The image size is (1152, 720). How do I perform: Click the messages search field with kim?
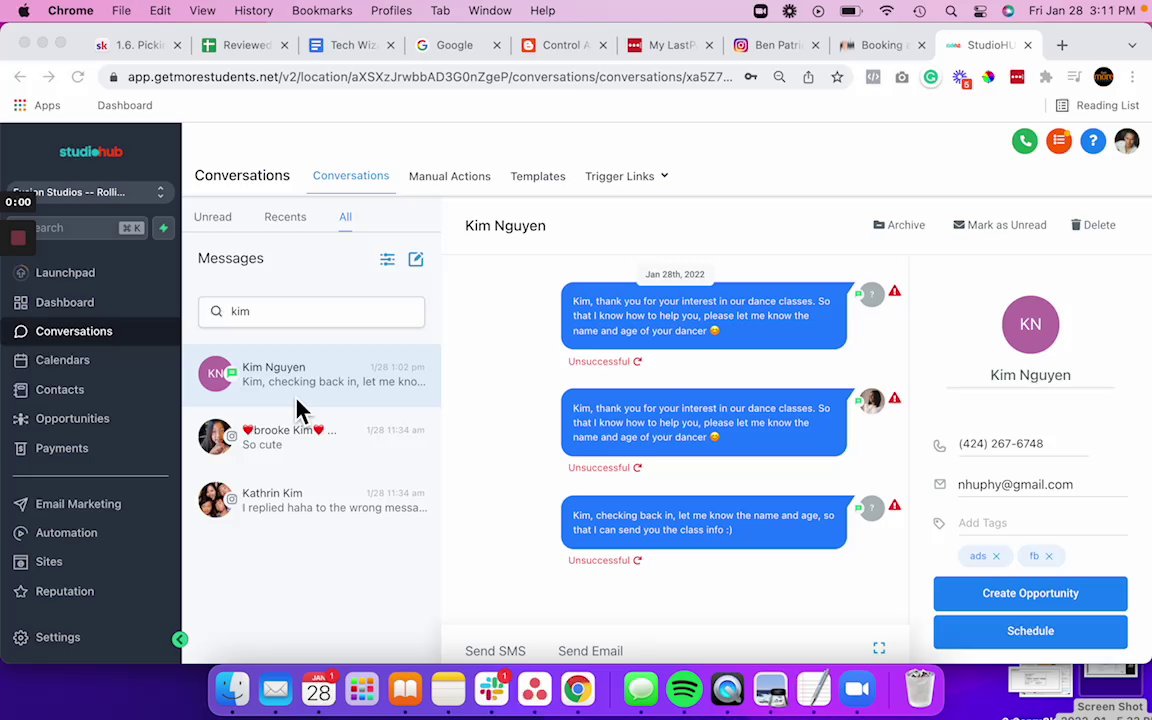click(312, 312)
